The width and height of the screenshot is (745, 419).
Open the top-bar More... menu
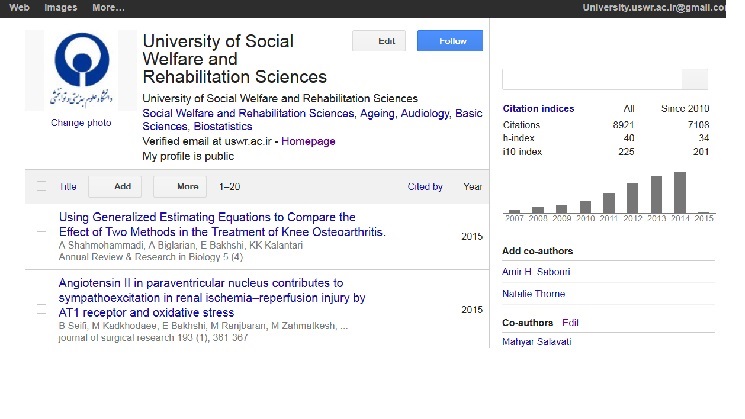point(108,7)
